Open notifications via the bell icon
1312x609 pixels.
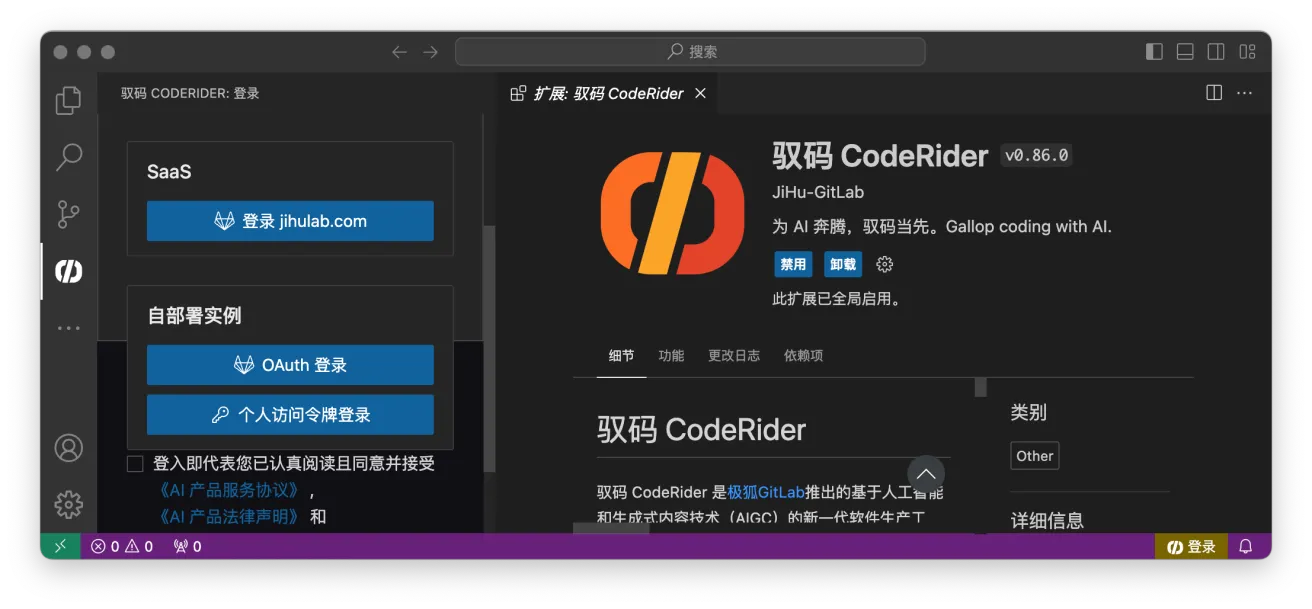pos(1245,546)
